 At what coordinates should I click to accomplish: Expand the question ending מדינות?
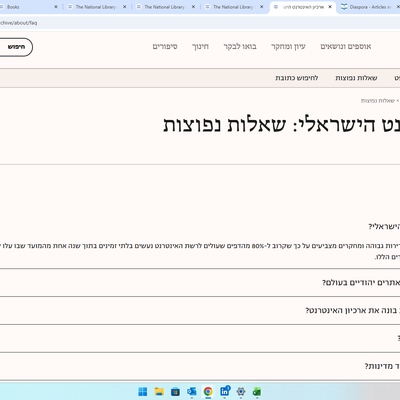(200, 366)
